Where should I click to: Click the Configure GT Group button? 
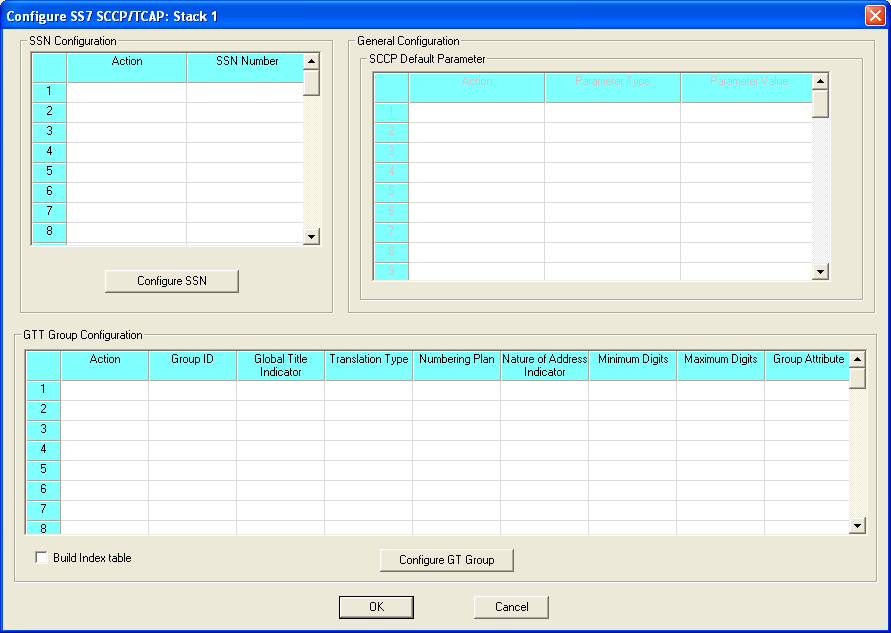pyautogui.click(x=446, y=560)
